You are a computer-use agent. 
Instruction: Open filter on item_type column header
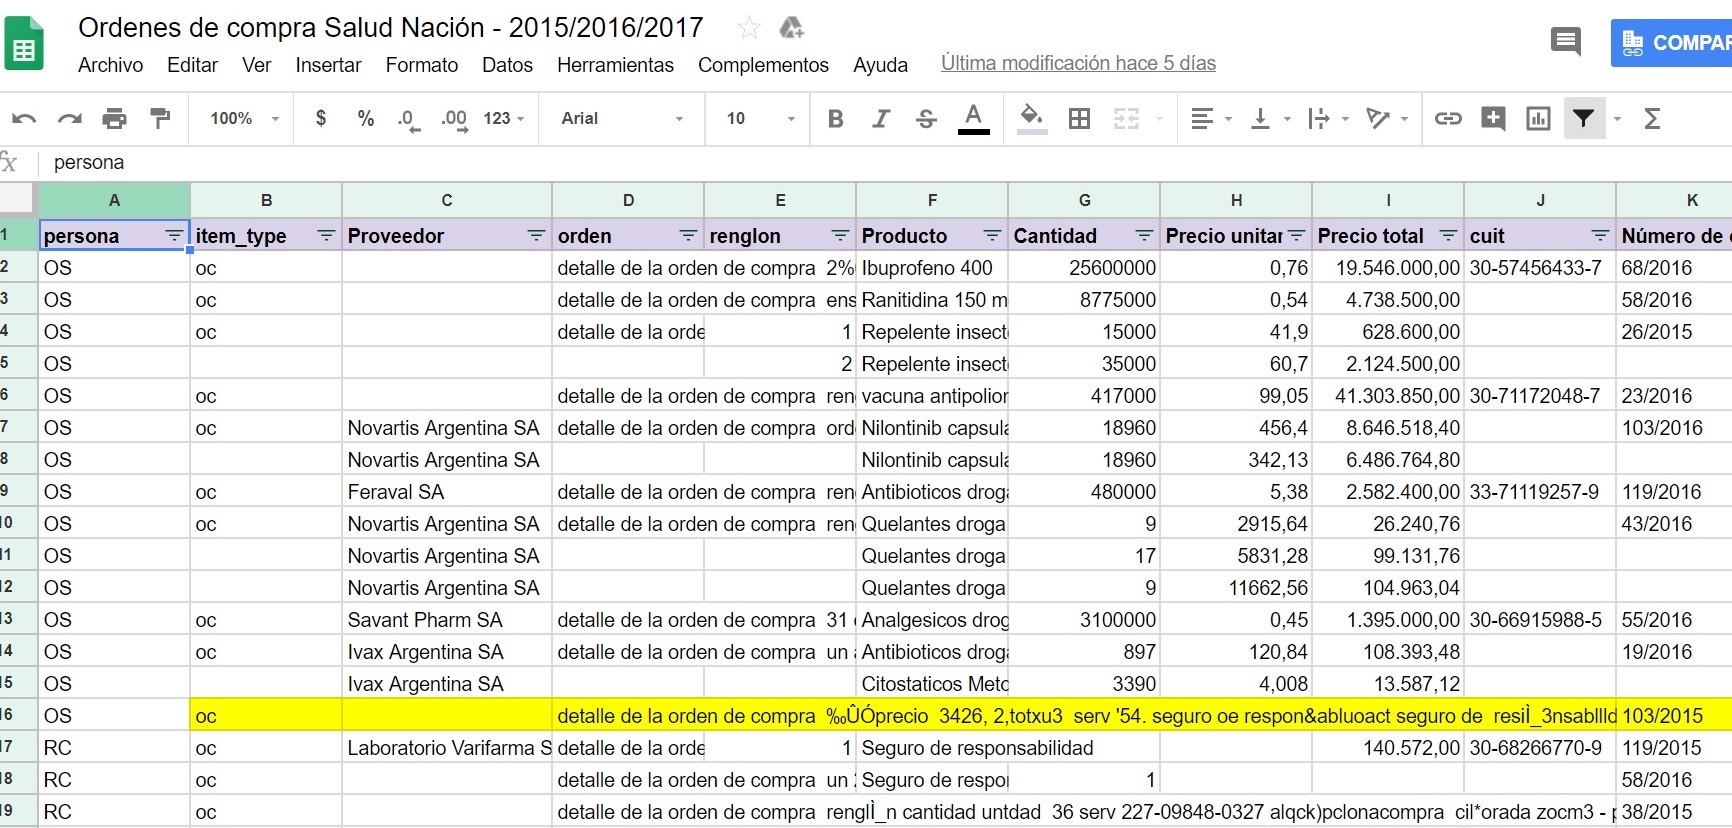pos(326,236)
